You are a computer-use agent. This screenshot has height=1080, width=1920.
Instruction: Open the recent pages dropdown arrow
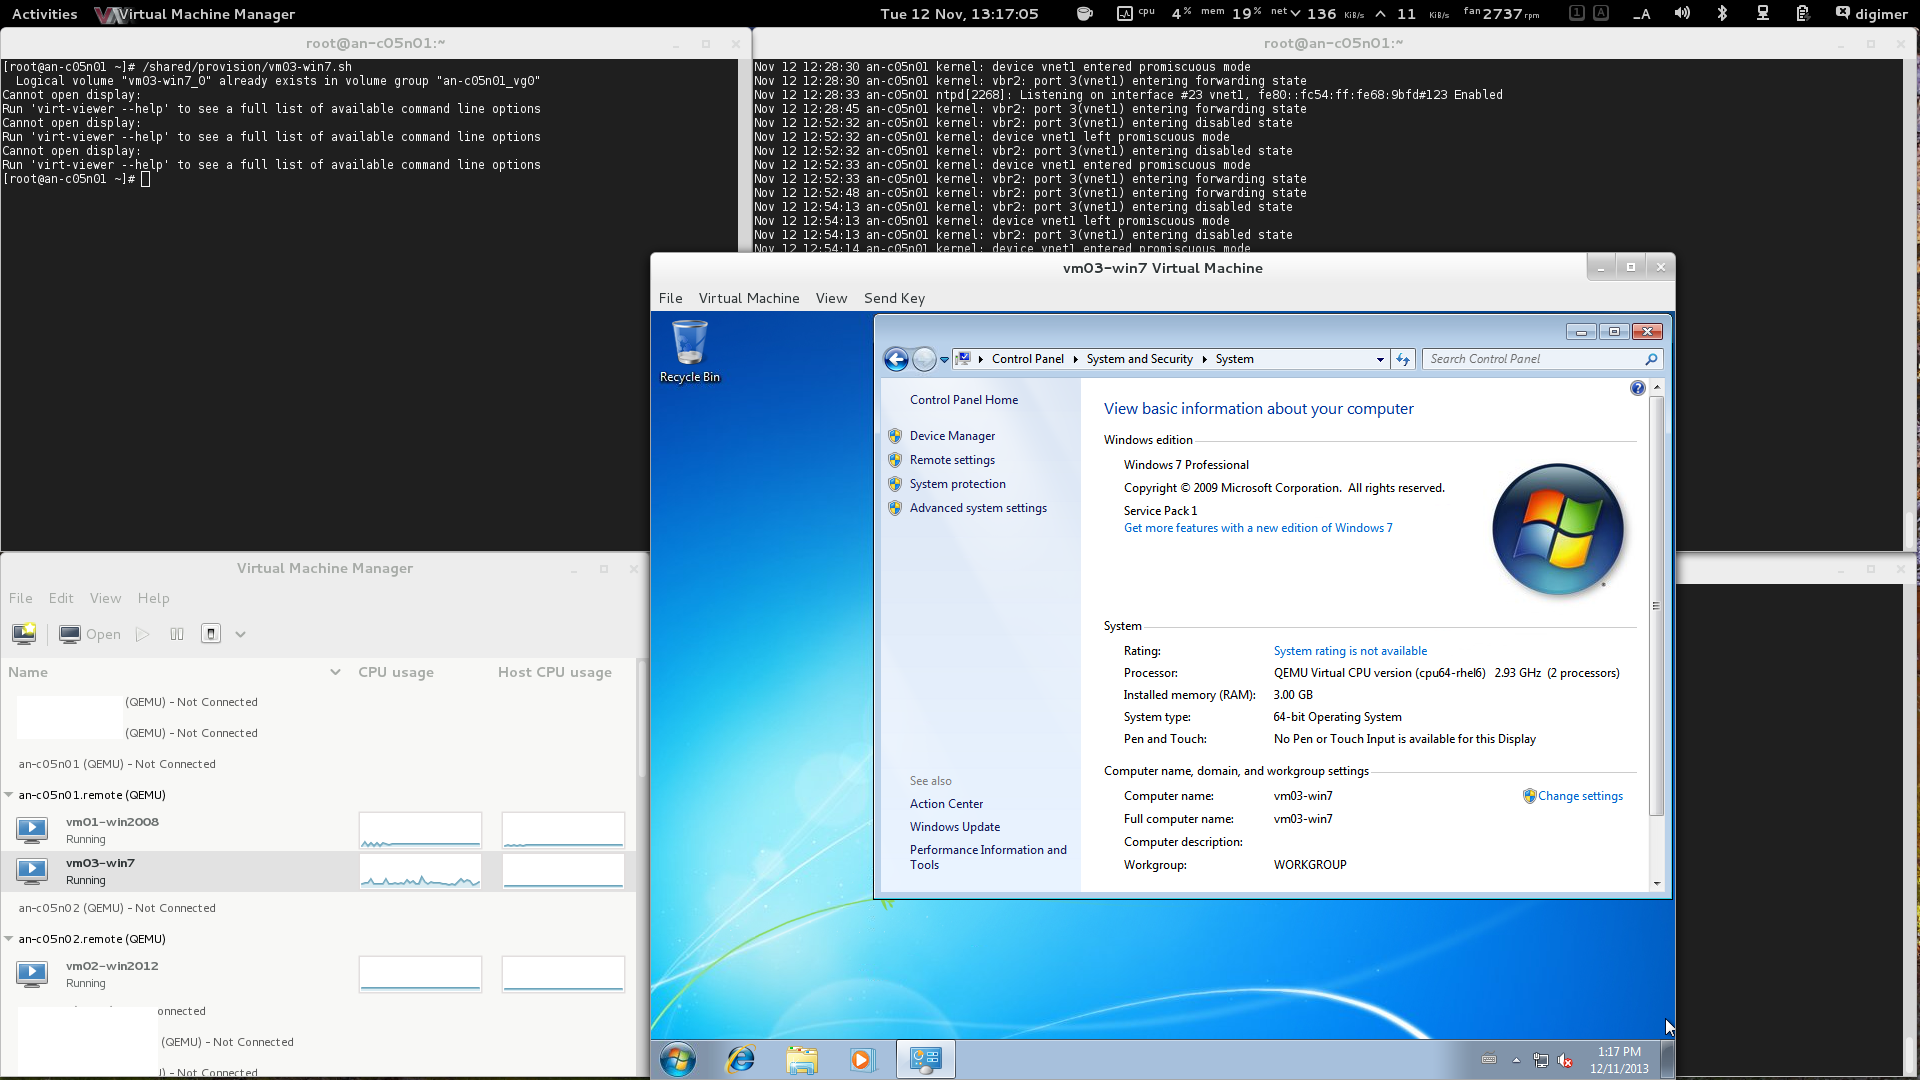[944, 360]
